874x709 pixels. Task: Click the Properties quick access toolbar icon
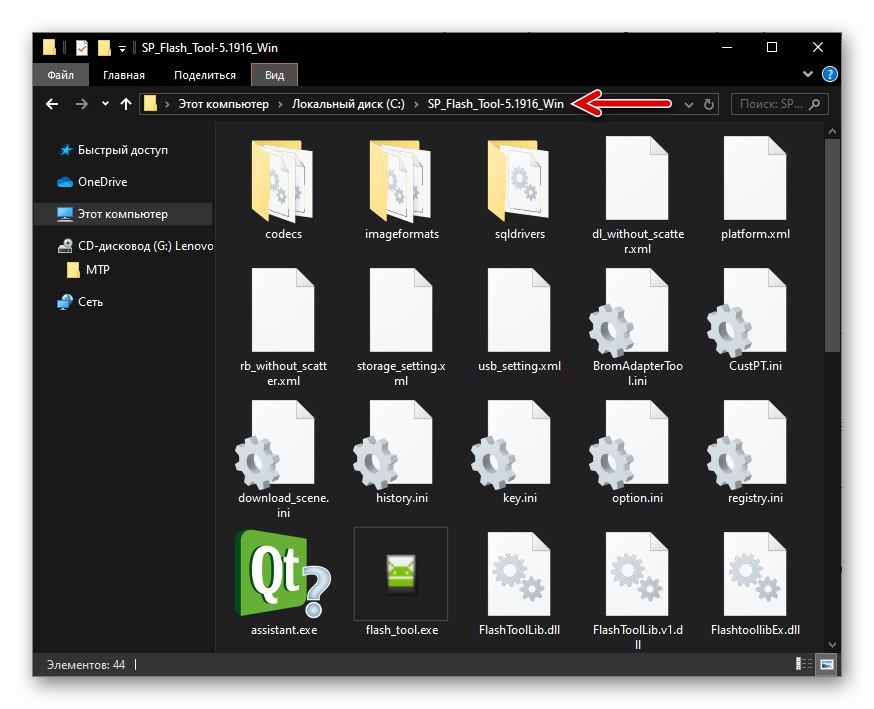pyautogui.click(x=82, y=48)
